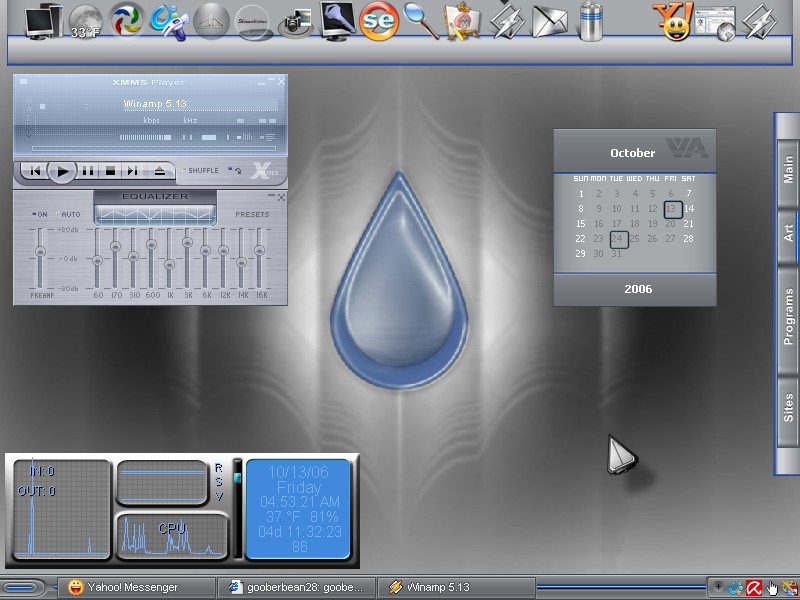Open the monitor computer dock icon
Screen dimensions: 800x600
point(44,21)
